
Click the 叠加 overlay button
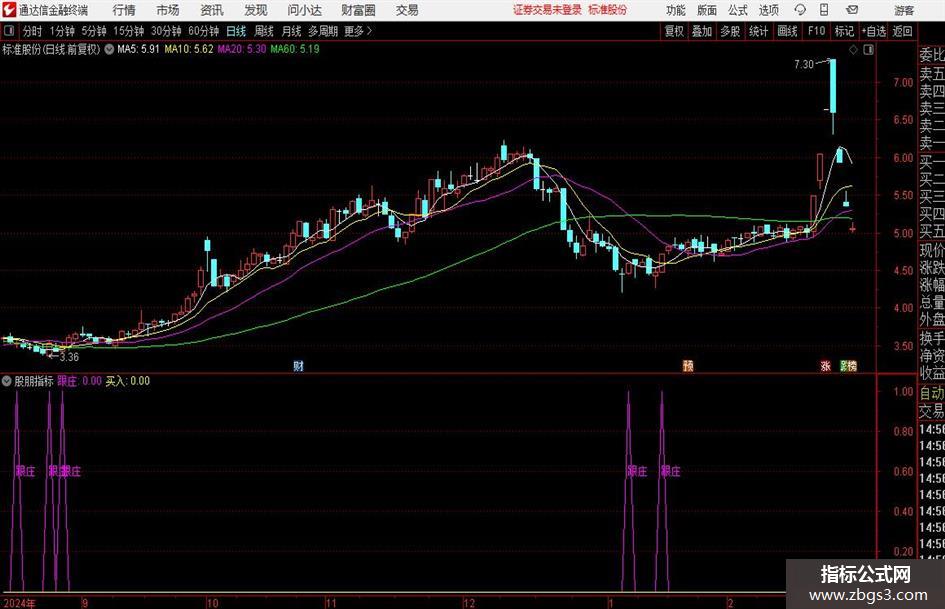(x=702, y=31)
